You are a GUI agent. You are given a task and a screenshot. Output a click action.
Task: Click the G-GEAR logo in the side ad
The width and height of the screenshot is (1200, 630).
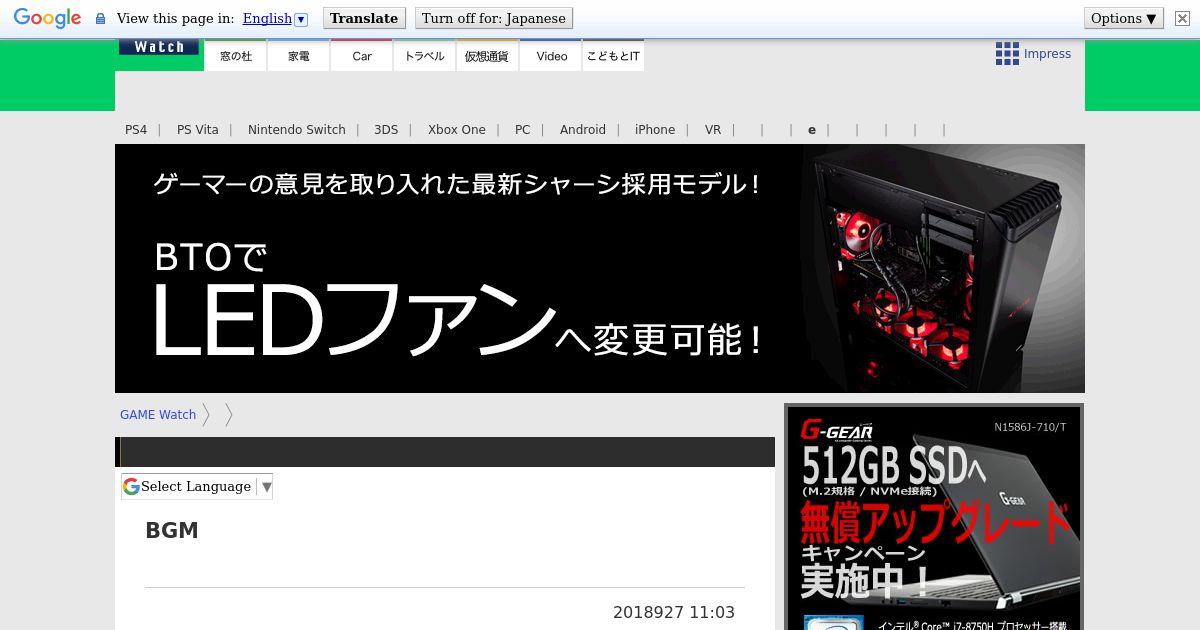[837, 432]
